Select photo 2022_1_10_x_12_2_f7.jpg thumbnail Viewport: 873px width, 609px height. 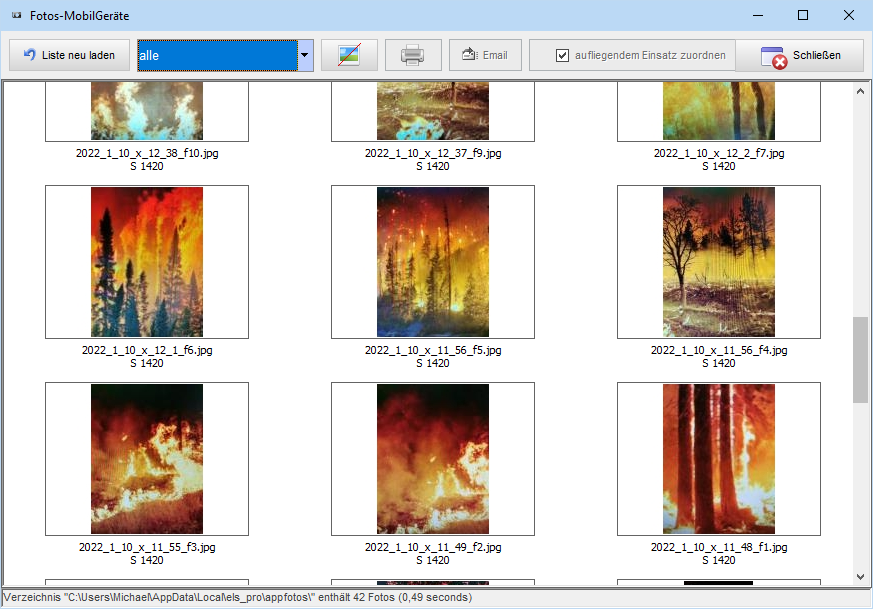click(x=719, y=111)
